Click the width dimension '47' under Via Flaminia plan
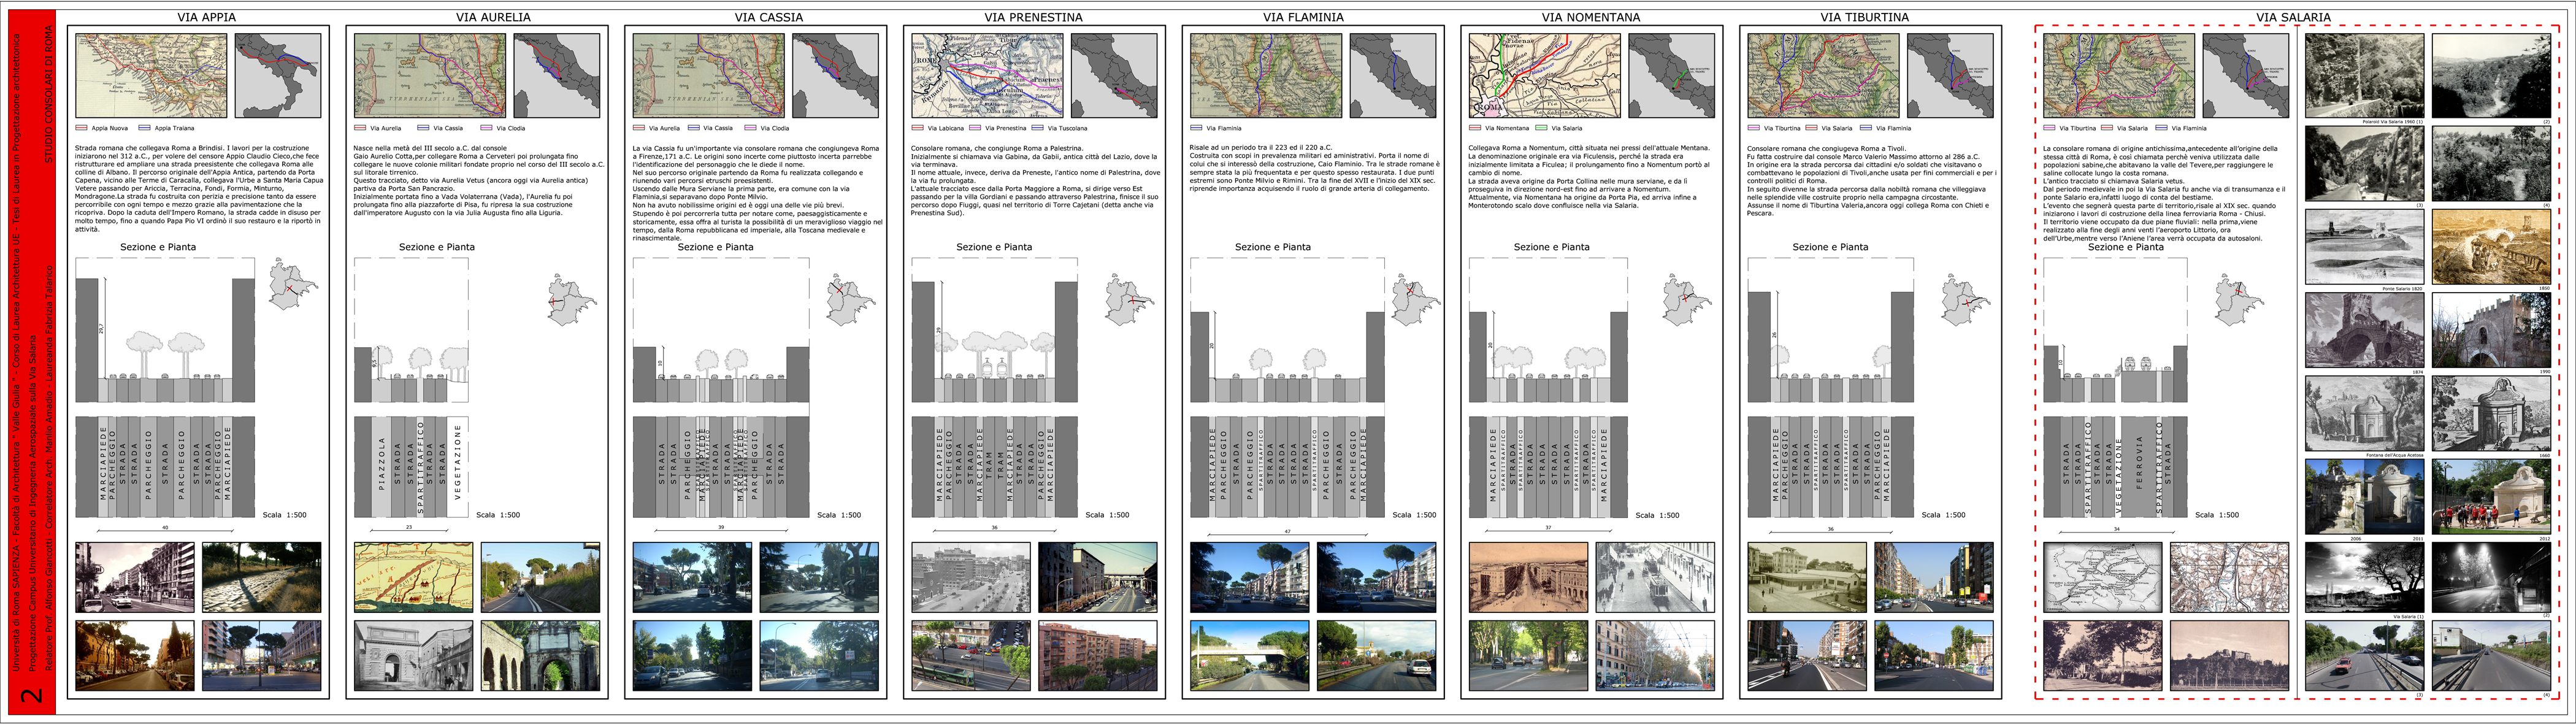The width and height of the screenshot is (2576, 724). [x=1287, y=531]
